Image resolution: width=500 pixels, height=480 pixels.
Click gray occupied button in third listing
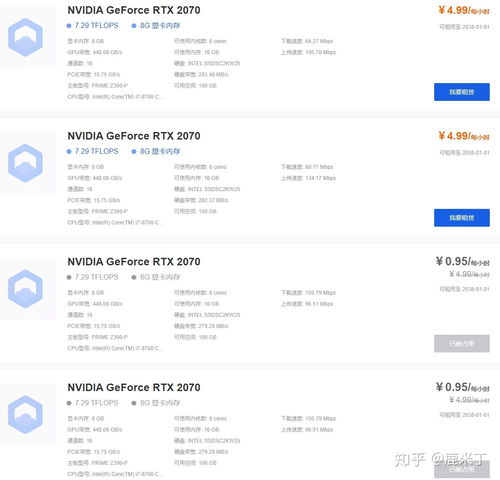coord(462,343)
